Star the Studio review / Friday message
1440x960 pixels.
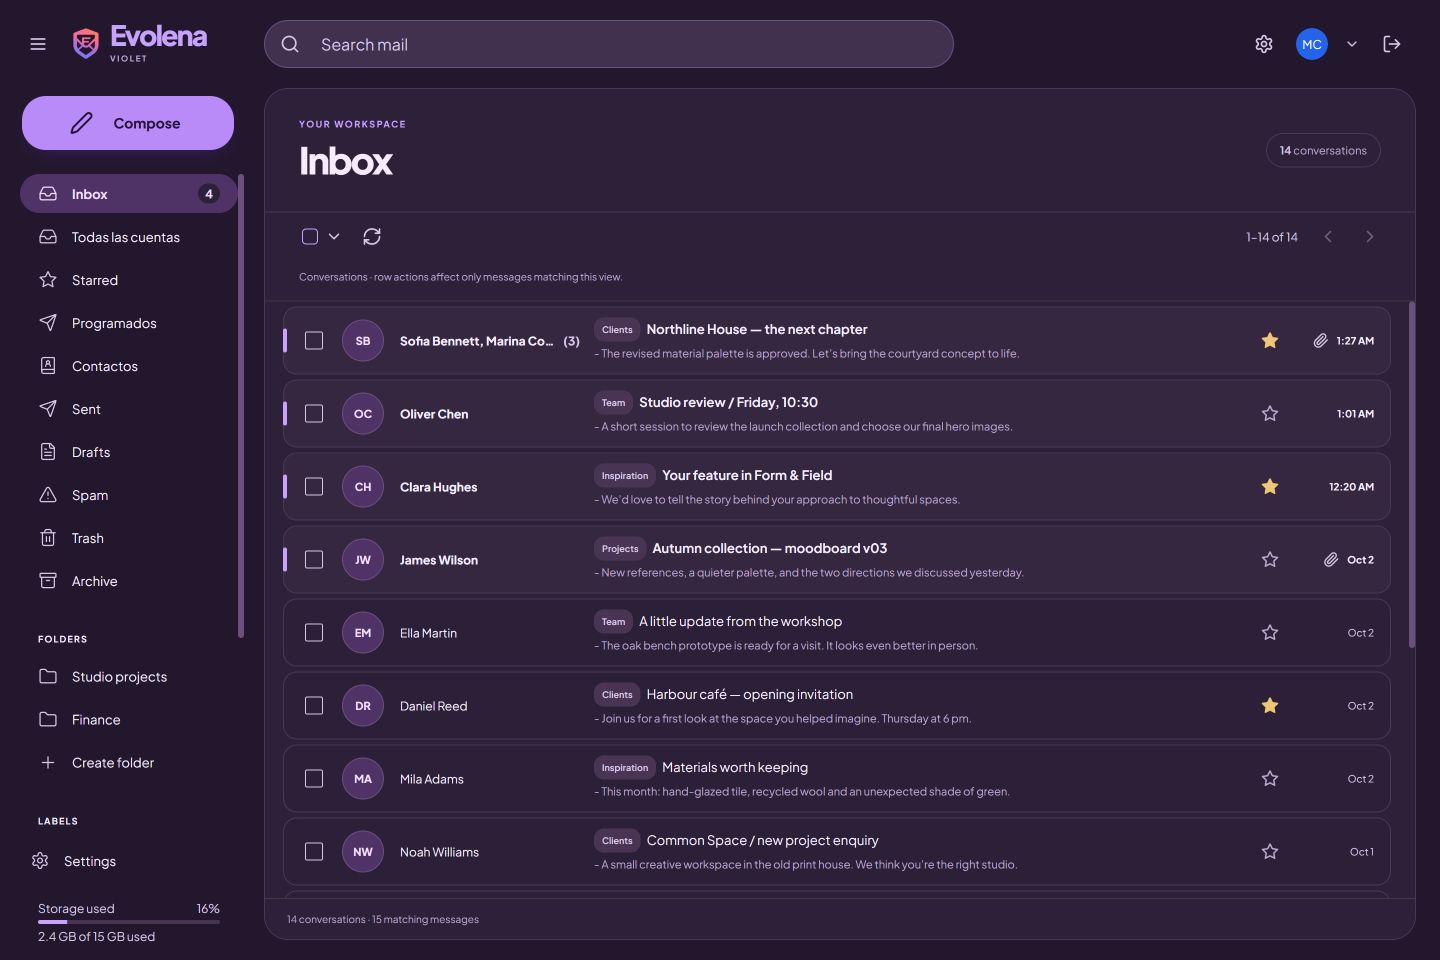[1270, 414]
